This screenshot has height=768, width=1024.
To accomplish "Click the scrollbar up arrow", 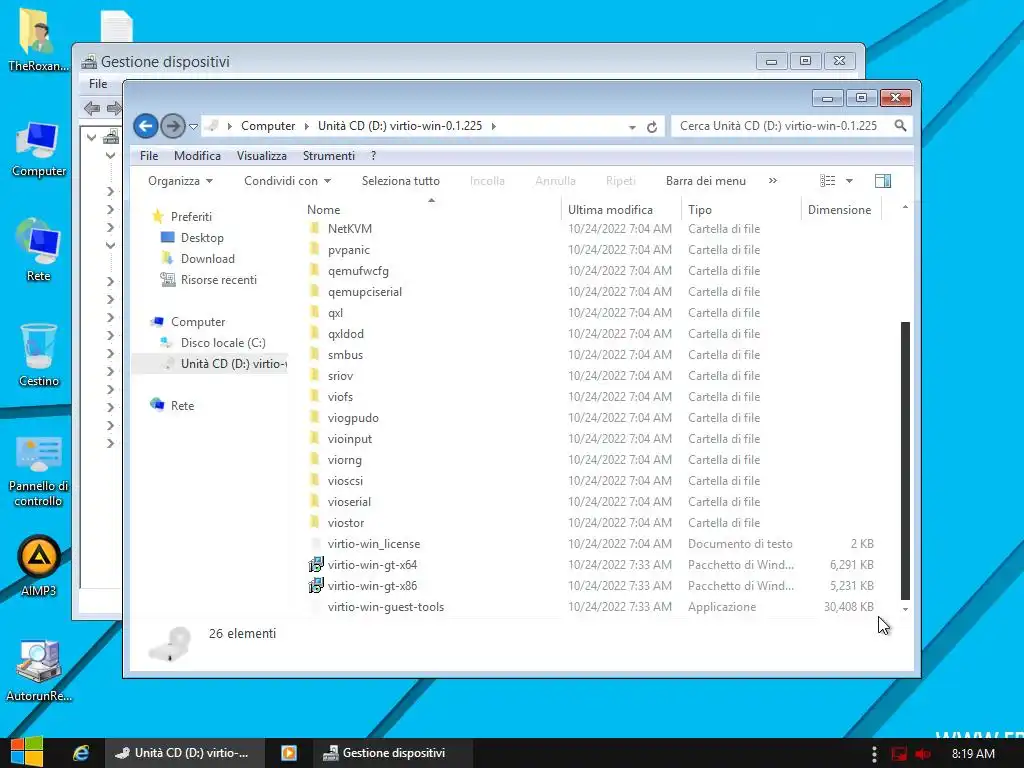I will (905, 207).
